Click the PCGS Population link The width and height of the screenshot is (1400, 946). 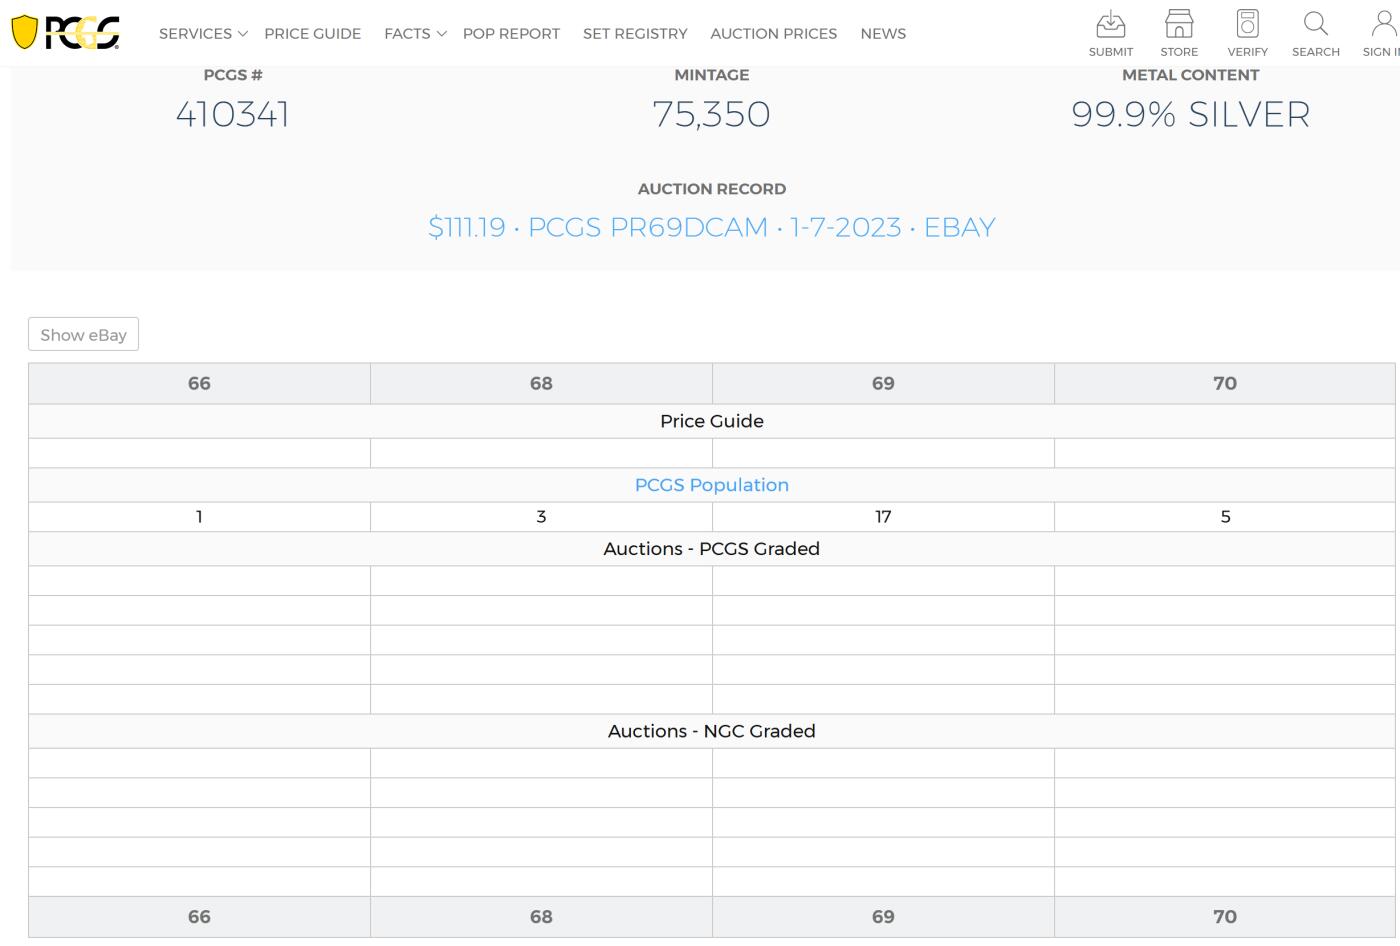click(711, 485)
